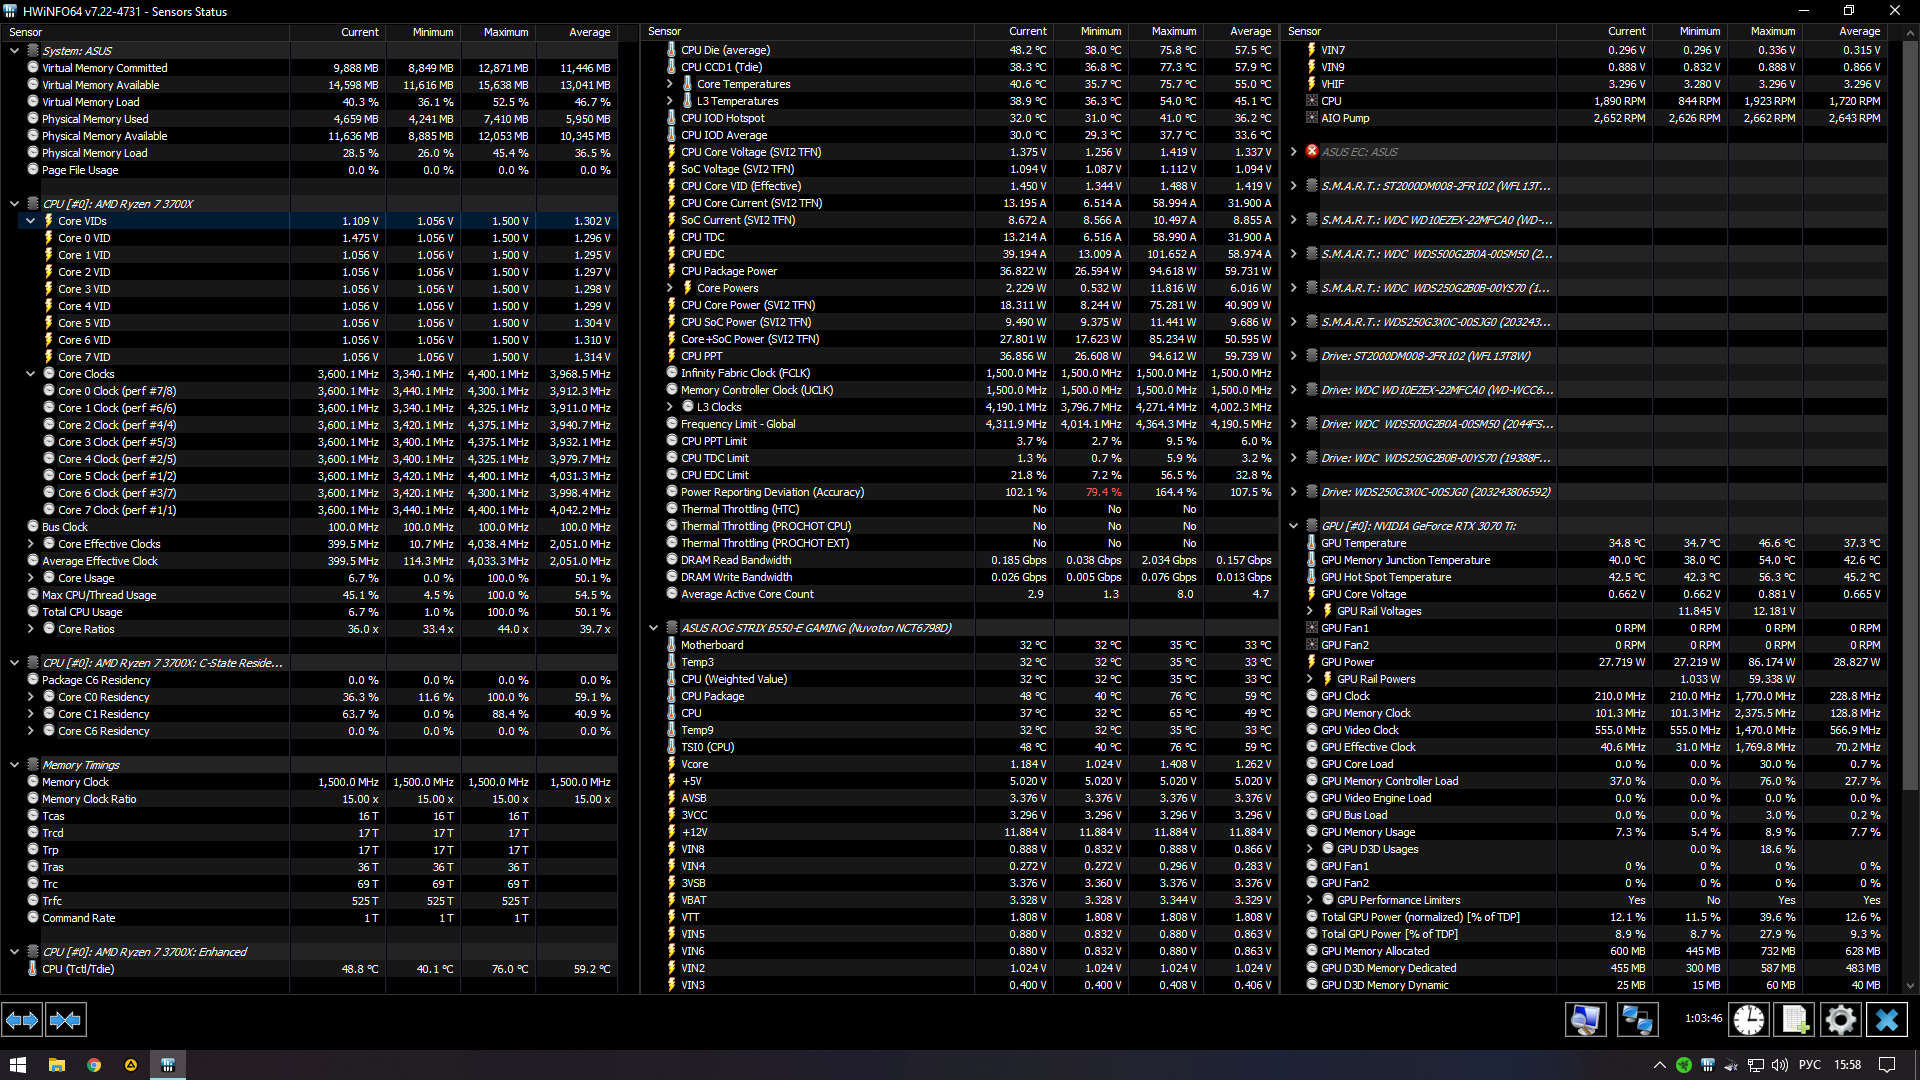Open Google Chrome from the taskbar

coord(94,1065)
